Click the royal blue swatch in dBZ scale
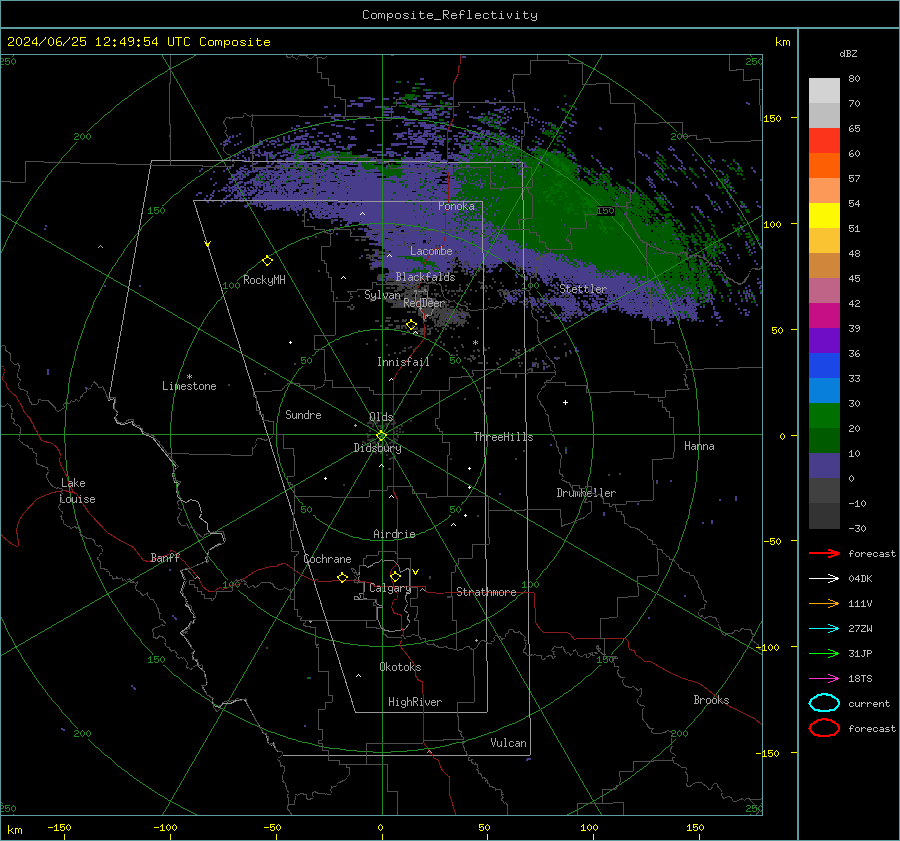 [824, 366]
